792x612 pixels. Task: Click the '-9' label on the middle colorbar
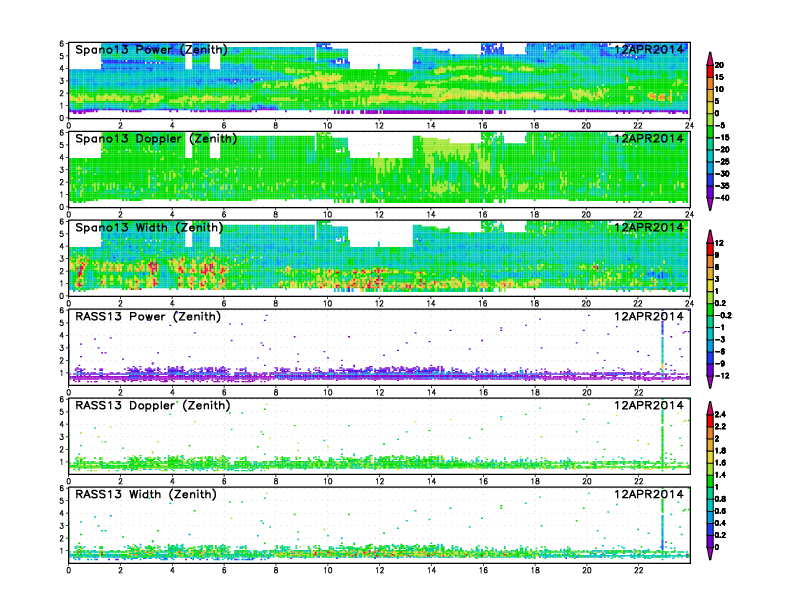[720, 364]
